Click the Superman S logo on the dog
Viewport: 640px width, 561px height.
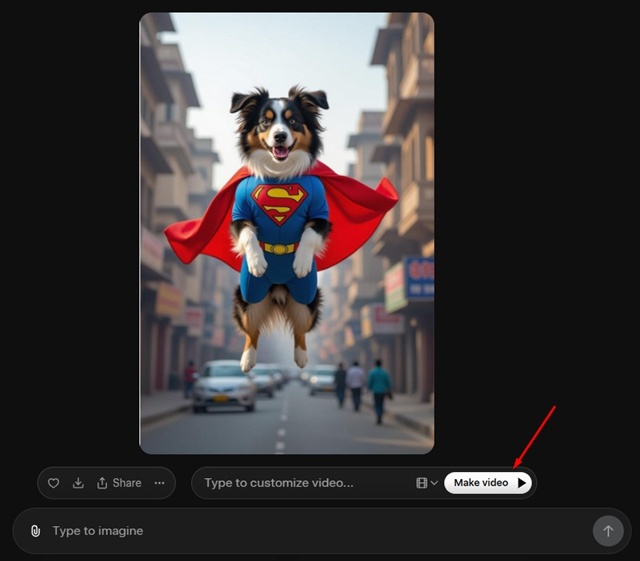coord(279,204)
